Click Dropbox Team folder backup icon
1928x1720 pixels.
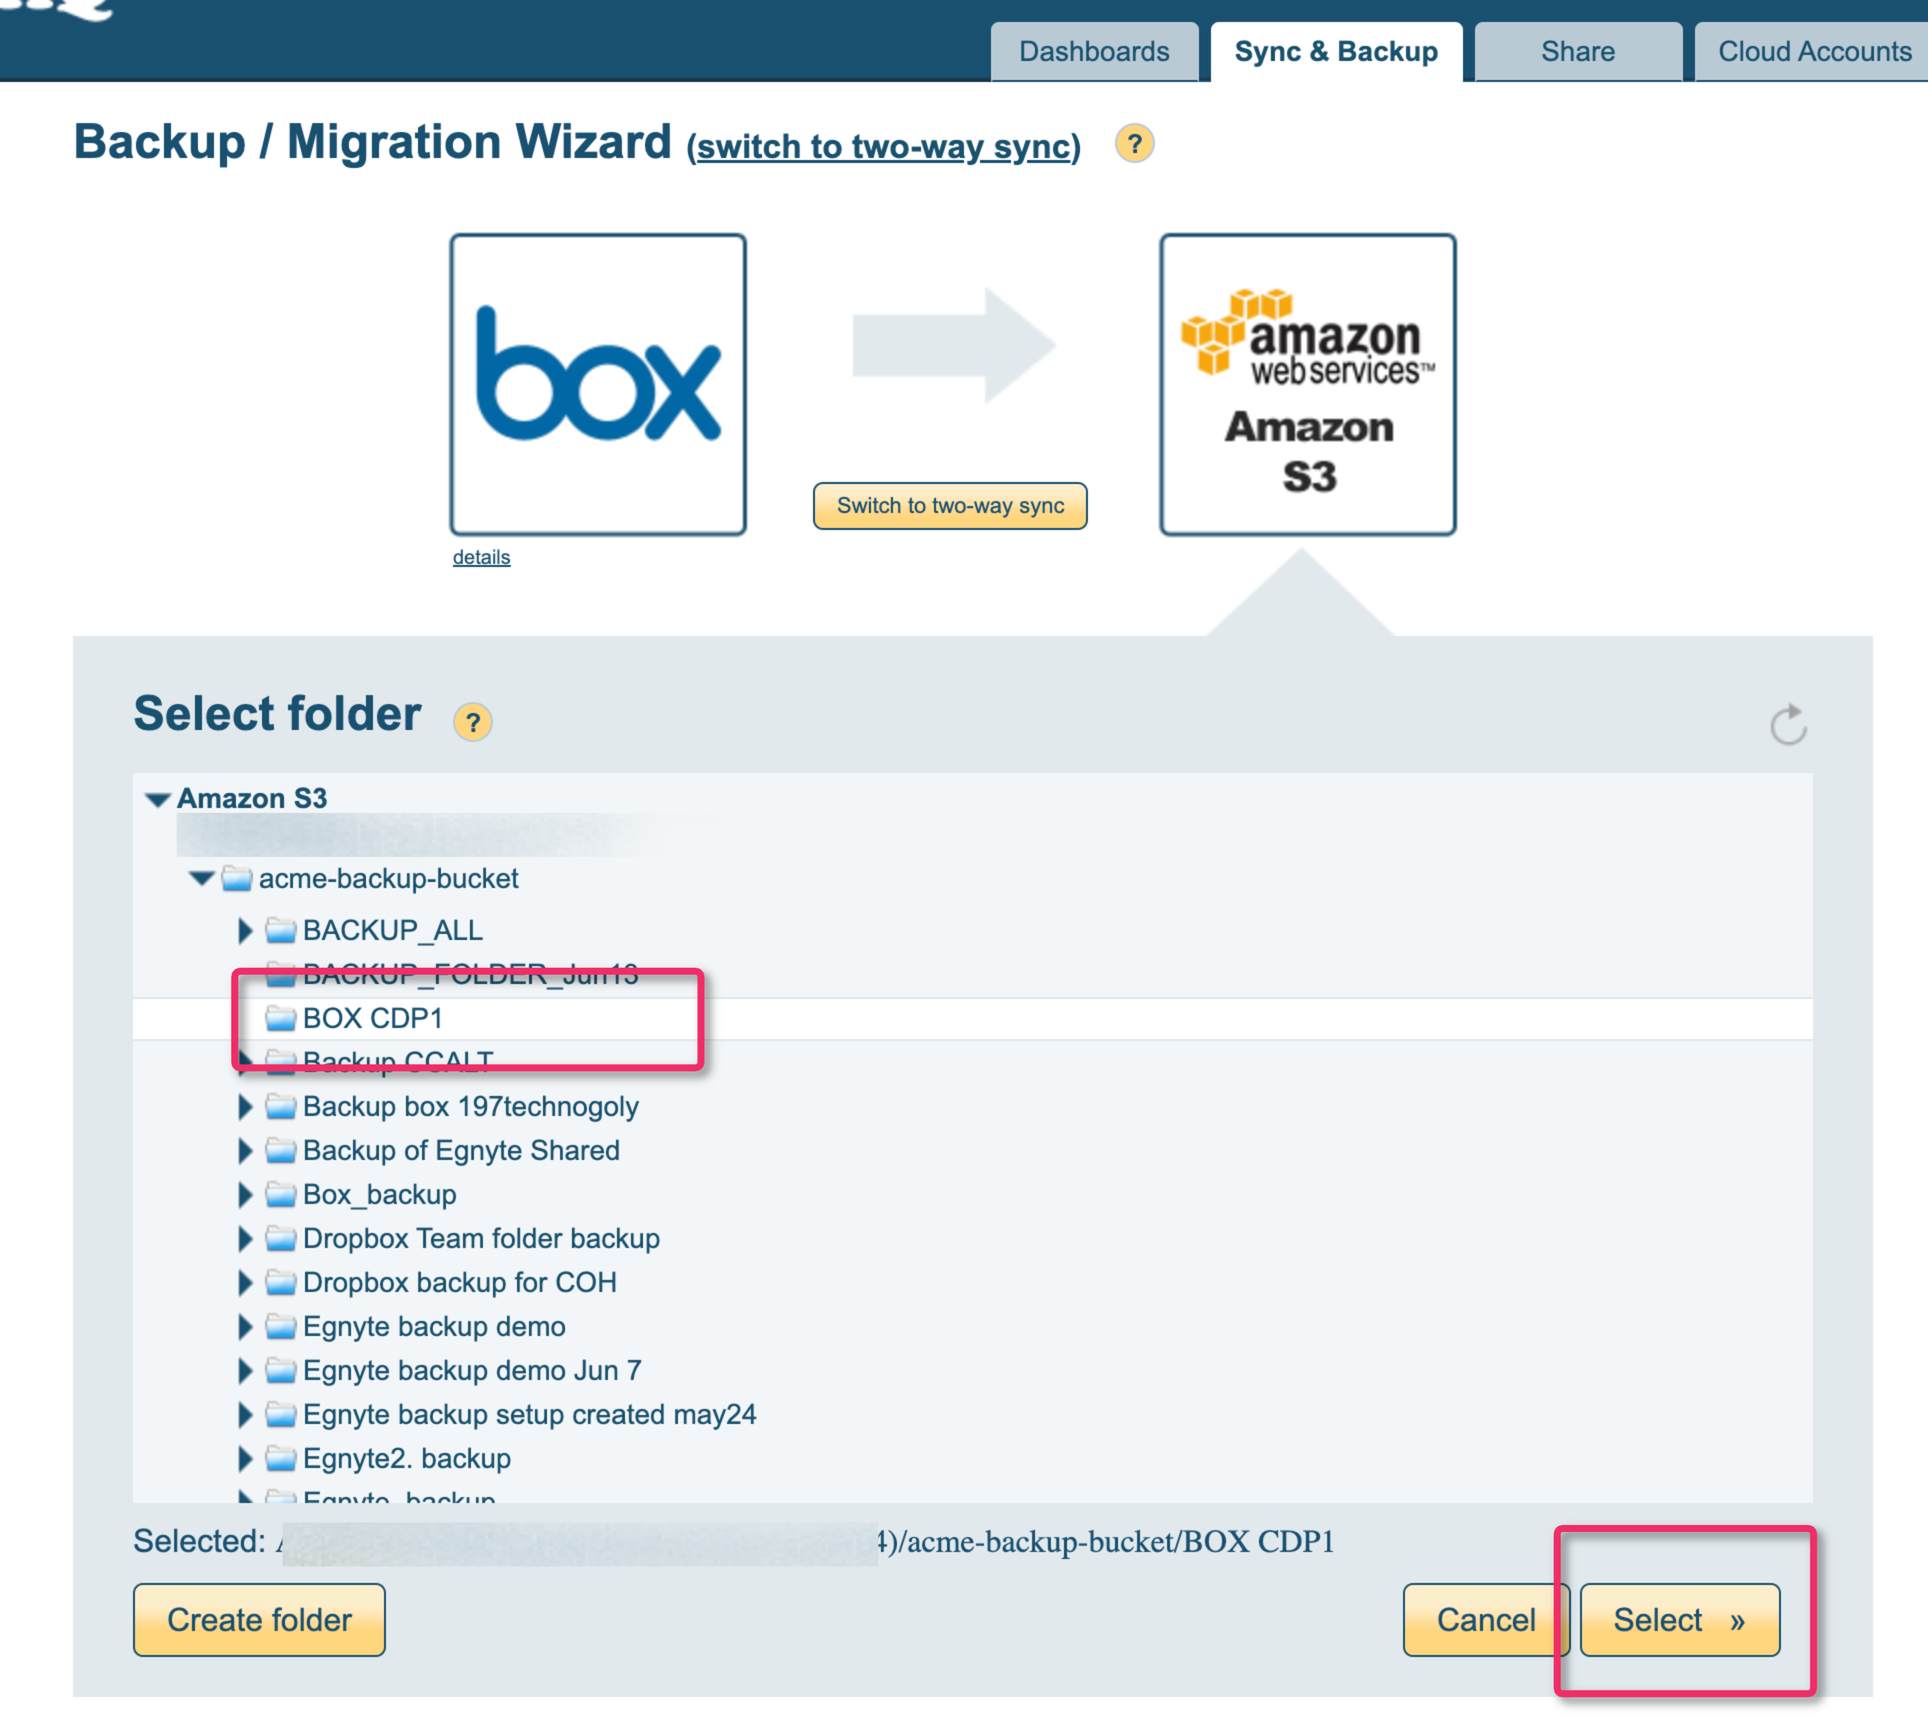pyautogui.click(x=281, y=1239)
